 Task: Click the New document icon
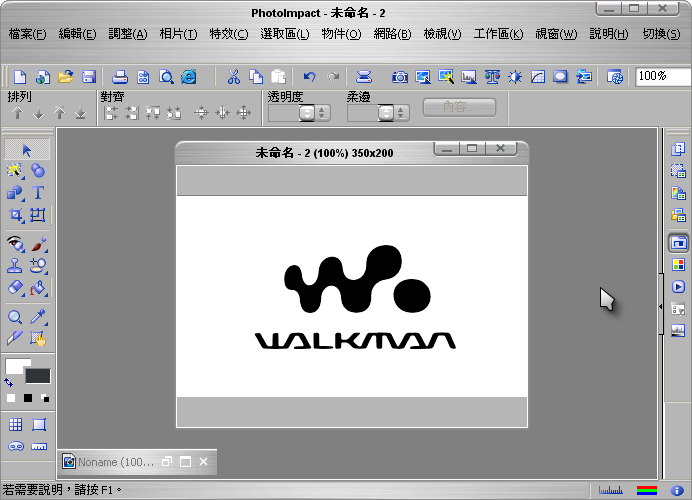[20, 77]
